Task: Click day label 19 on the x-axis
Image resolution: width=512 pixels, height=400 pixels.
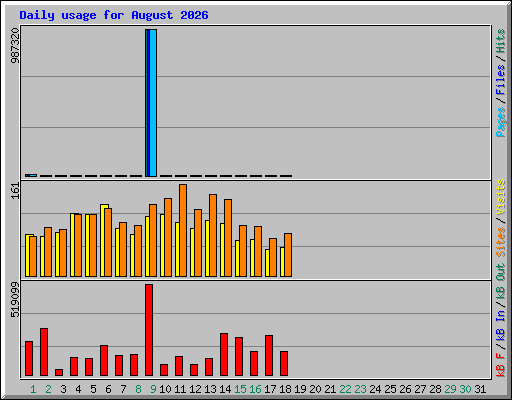Action: click(300, 389)
